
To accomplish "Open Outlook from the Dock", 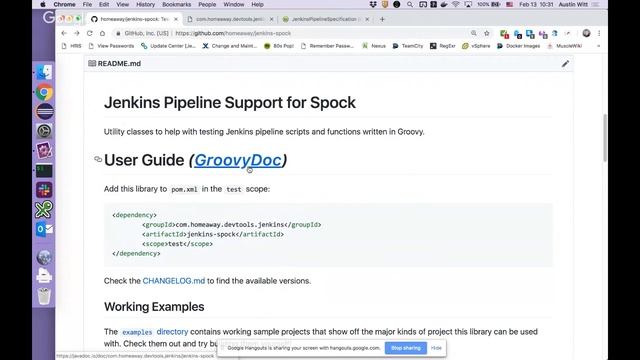I will (44, 229).
